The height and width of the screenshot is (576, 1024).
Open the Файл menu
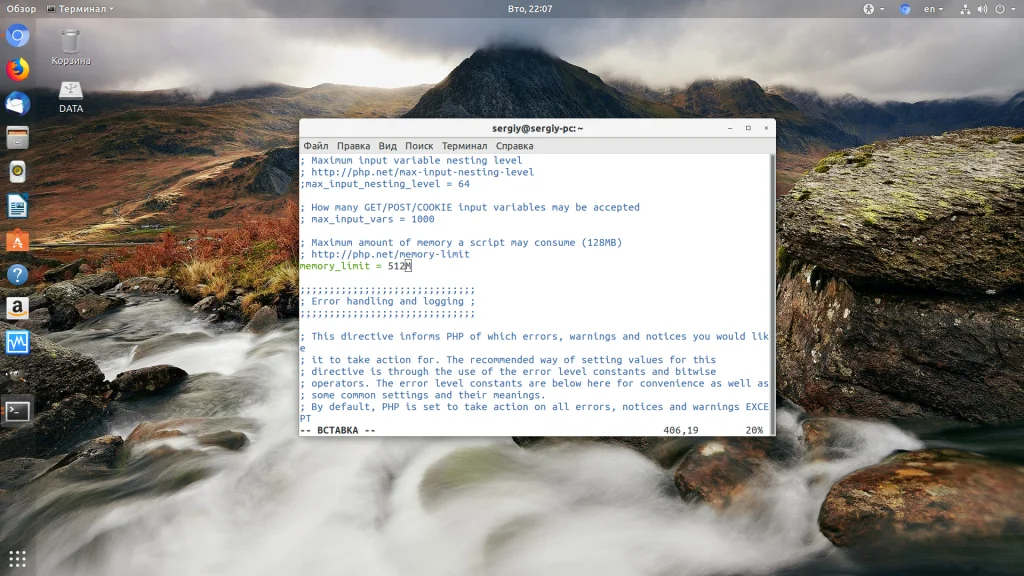pyautogui.click(x=315, y=146)
